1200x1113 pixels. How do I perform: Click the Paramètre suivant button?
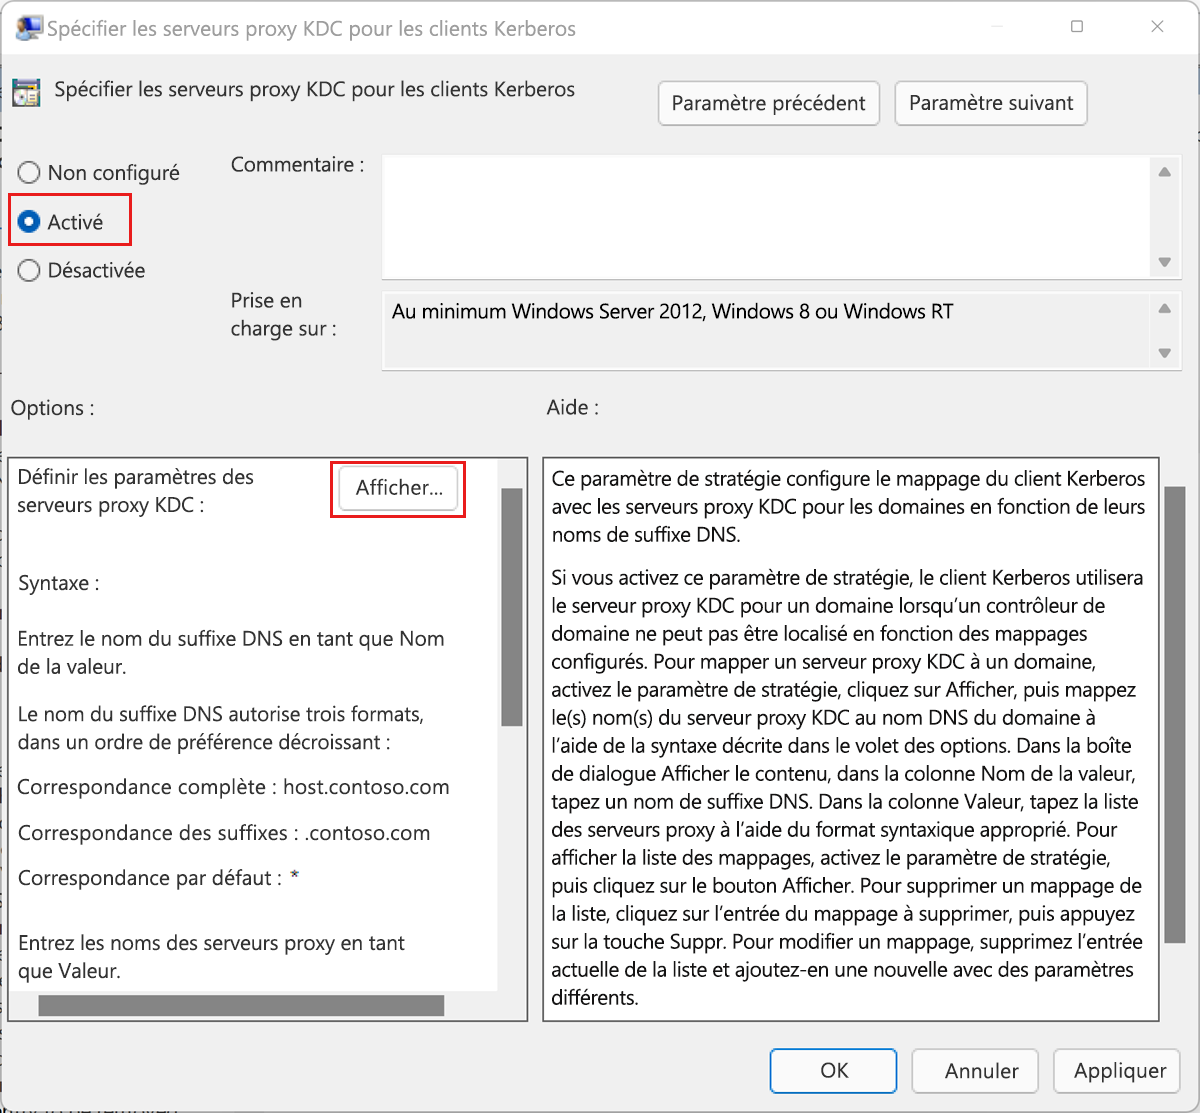pos(990,103)
